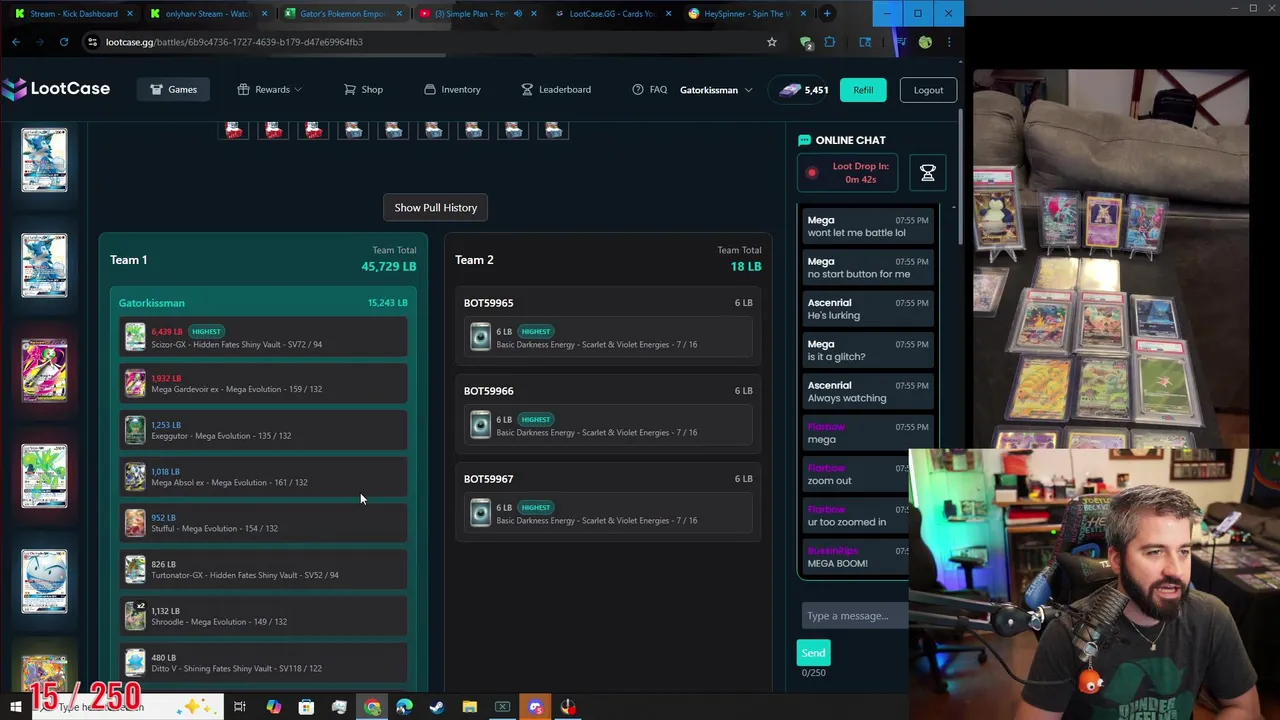The width and height of the screenshot is (1280, 720).
Task: Click the browser back arrow
Action: [x=16, y=42]
